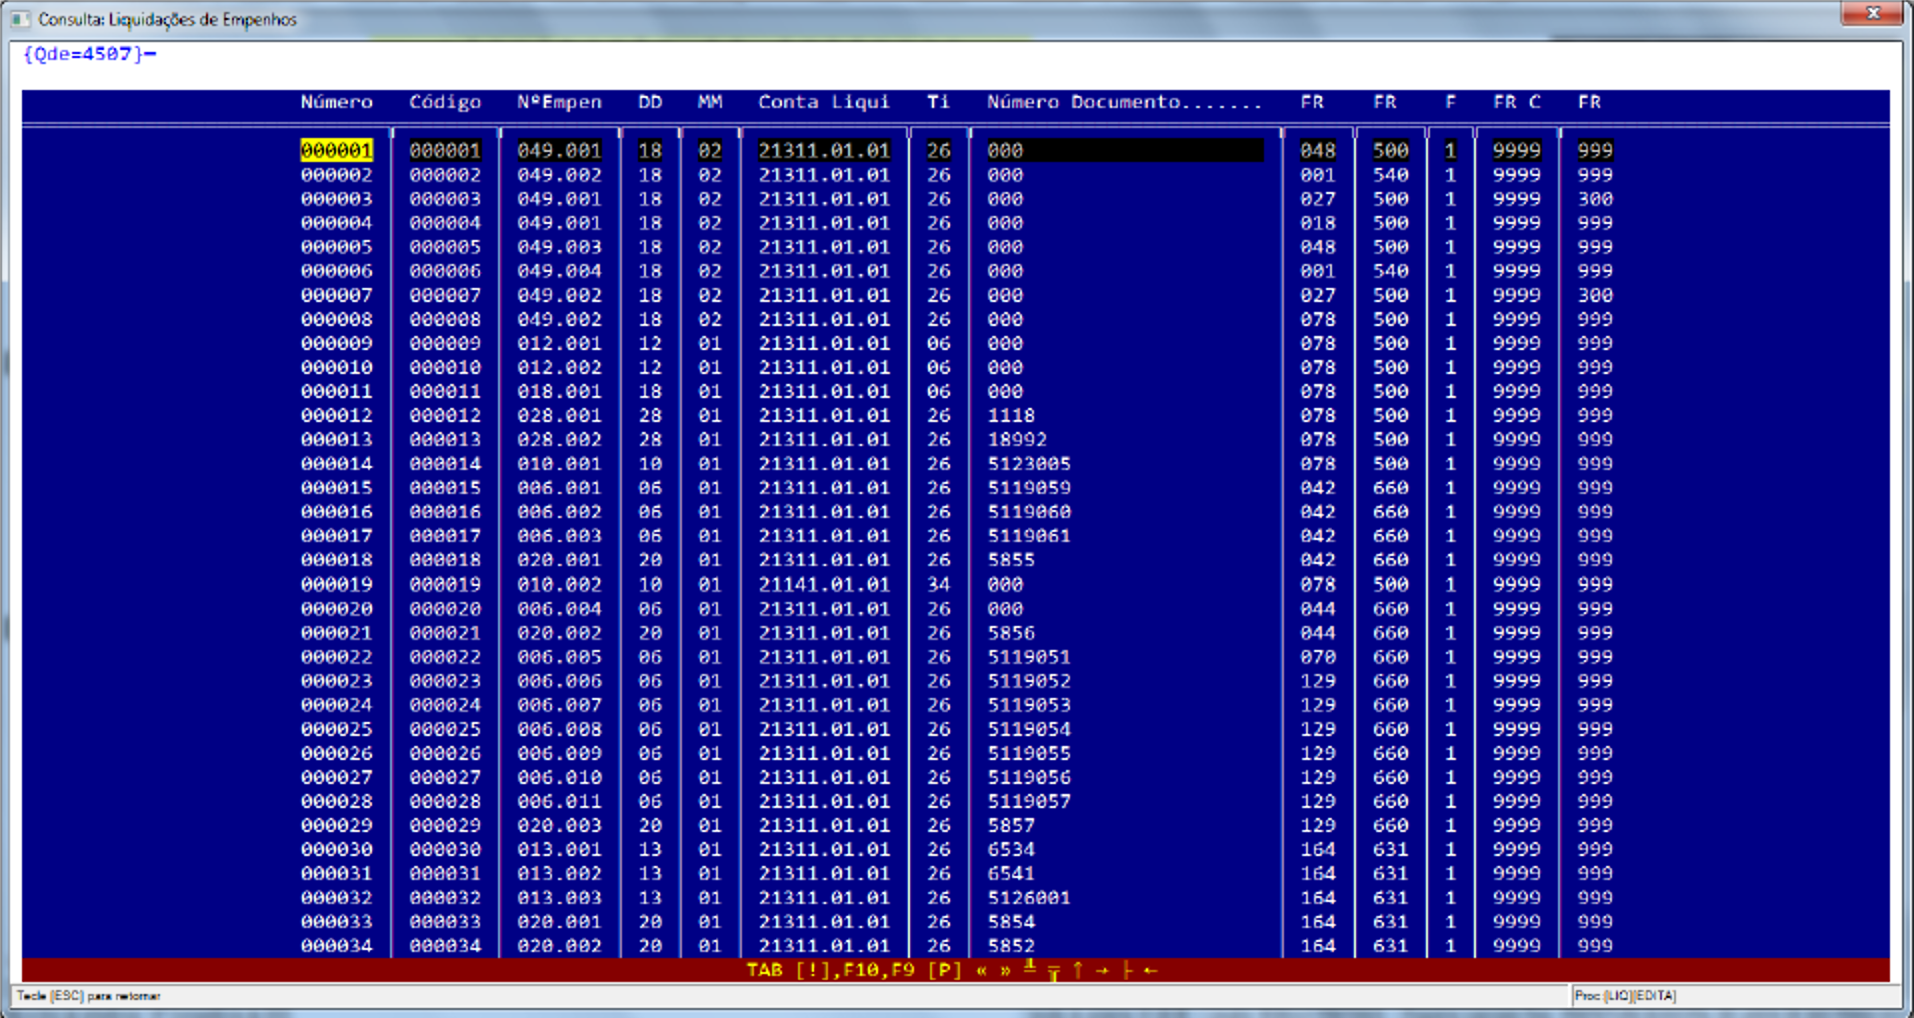Click the Número column header
The width and height of the screenshot is (1914, 1018).
(337, 102)
